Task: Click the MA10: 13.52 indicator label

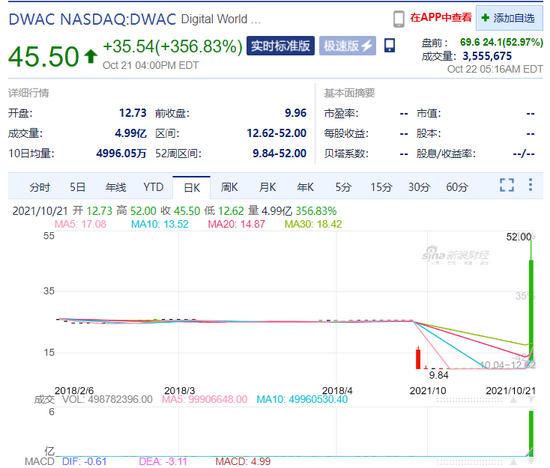Action: coord(160,224)
